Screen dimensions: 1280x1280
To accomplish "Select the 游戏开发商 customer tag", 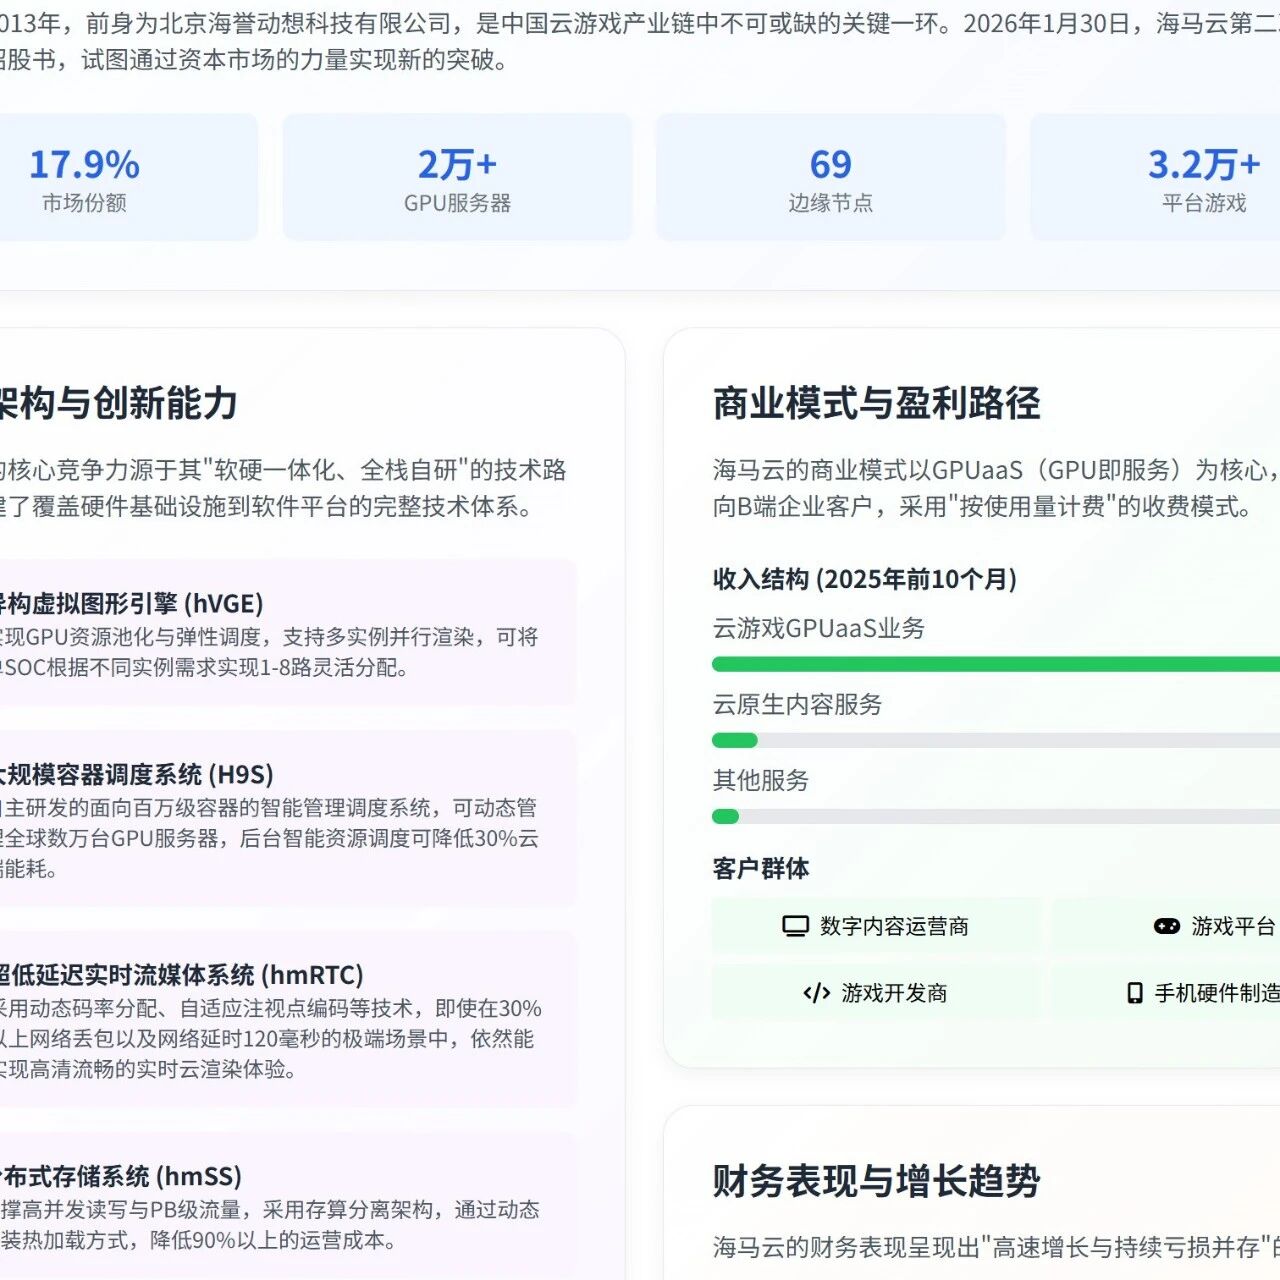I will (x=876, y=993).
